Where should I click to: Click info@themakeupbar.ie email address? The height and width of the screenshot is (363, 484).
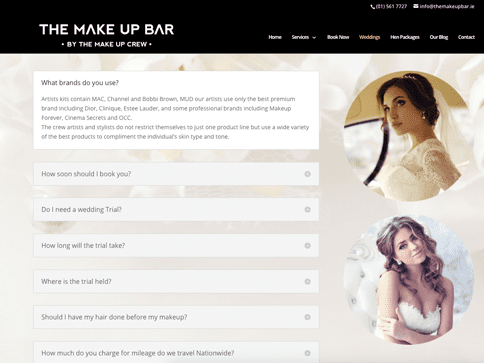click(x=447, y=6)
